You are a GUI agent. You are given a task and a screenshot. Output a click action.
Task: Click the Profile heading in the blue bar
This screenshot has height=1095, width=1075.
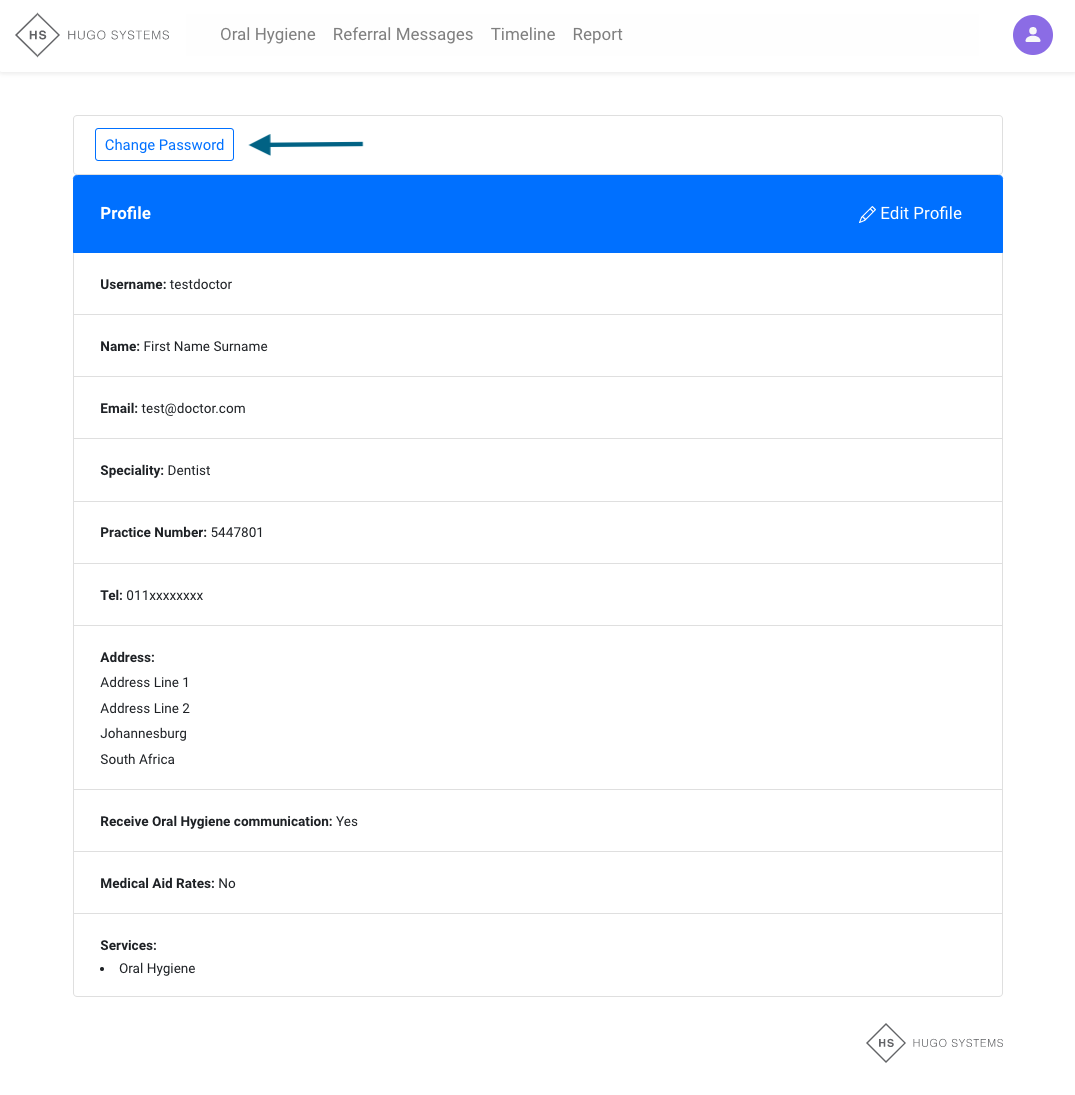click(x=126, y=214)
